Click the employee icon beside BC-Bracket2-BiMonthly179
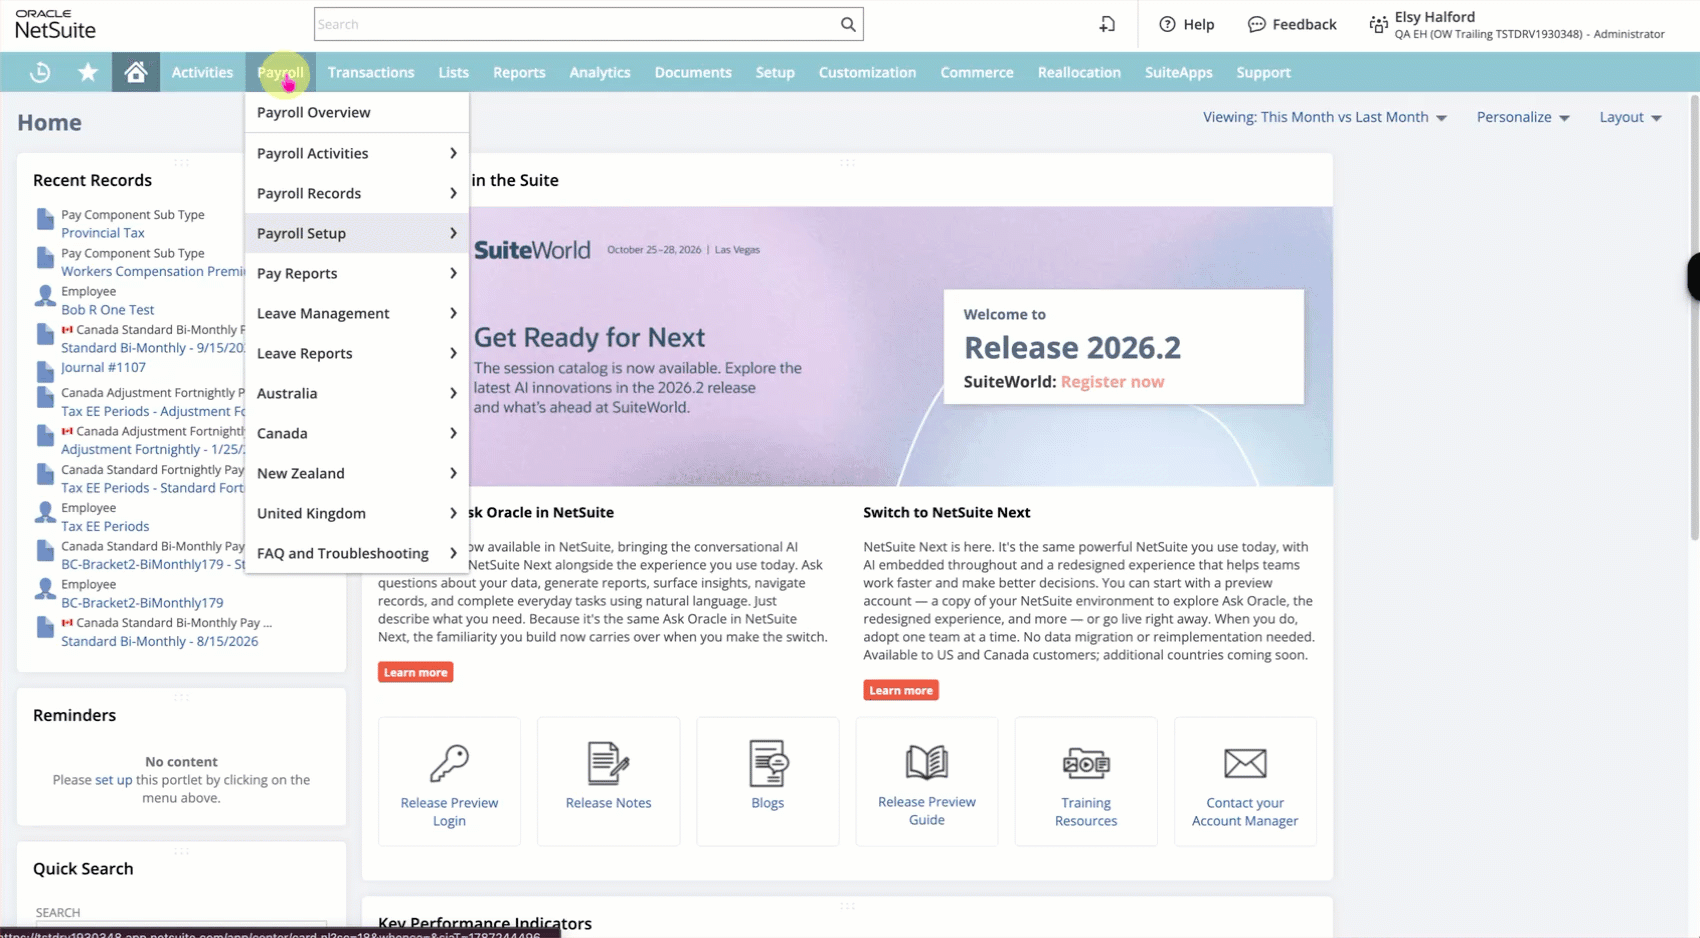 point(45,589)
